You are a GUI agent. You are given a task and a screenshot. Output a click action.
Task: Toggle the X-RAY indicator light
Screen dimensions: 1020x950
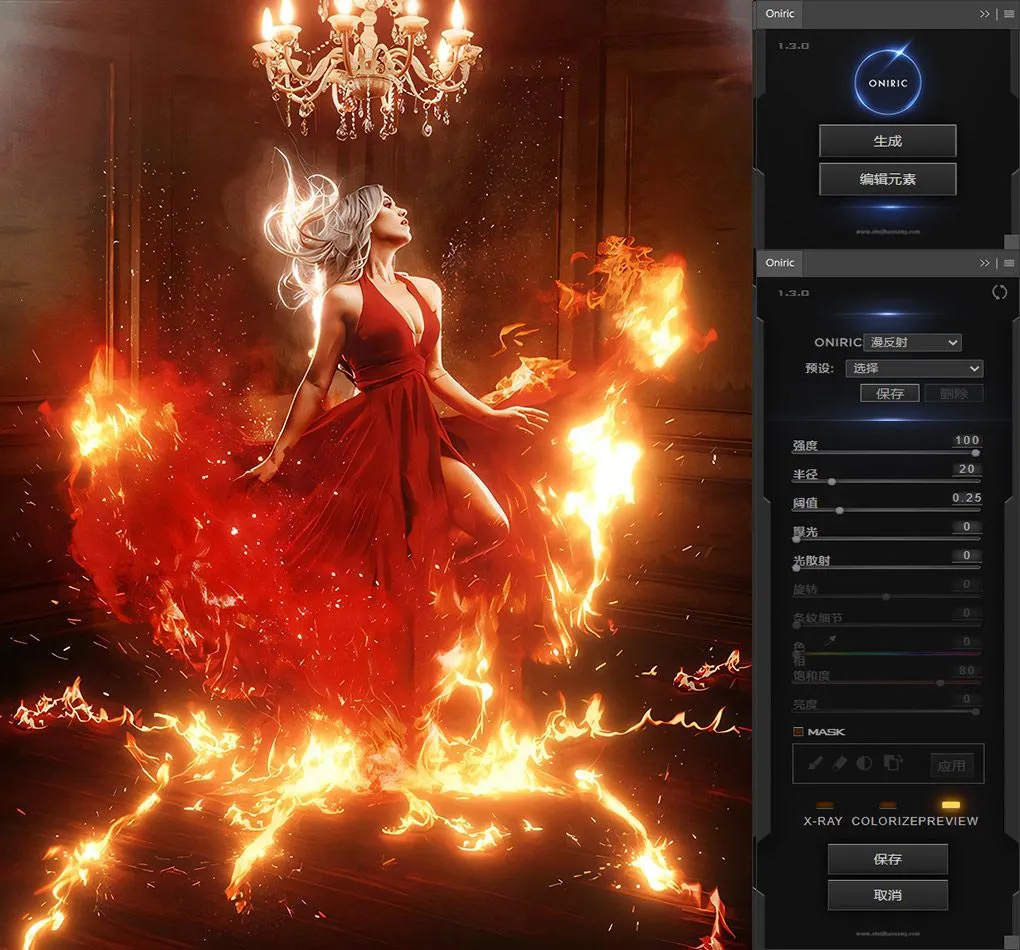click(x=824, y=804)
